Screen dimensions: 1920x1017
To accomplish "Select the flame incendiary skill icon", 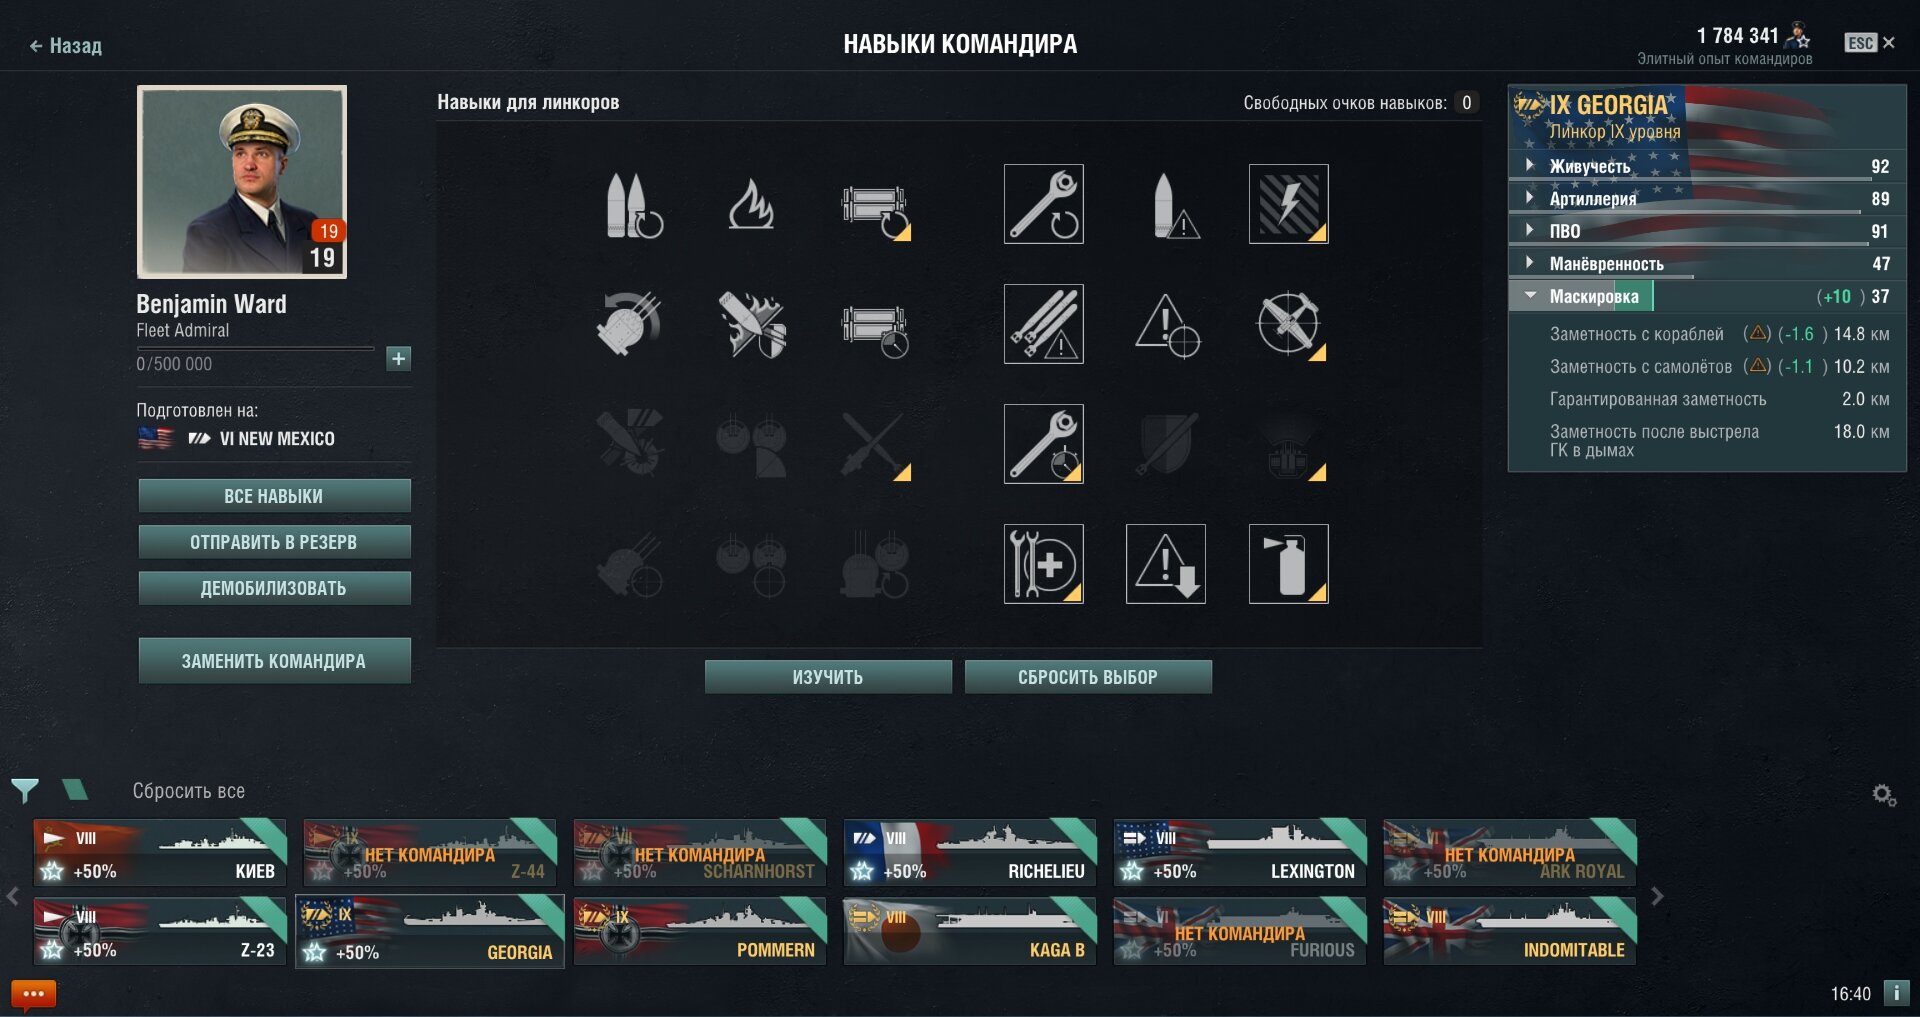I will click(x=751, y=205).
